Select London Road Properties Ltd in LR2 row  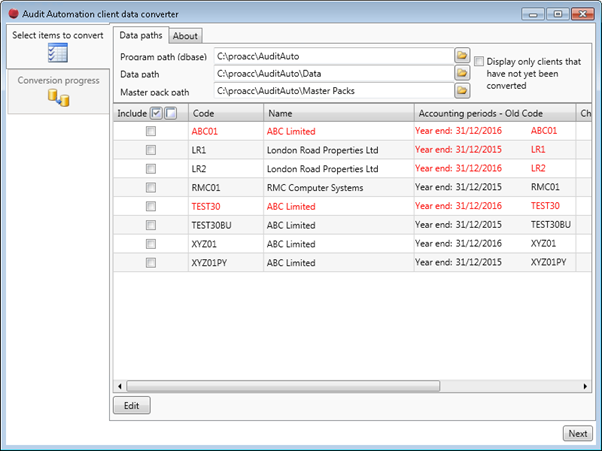tap(322, 169)
